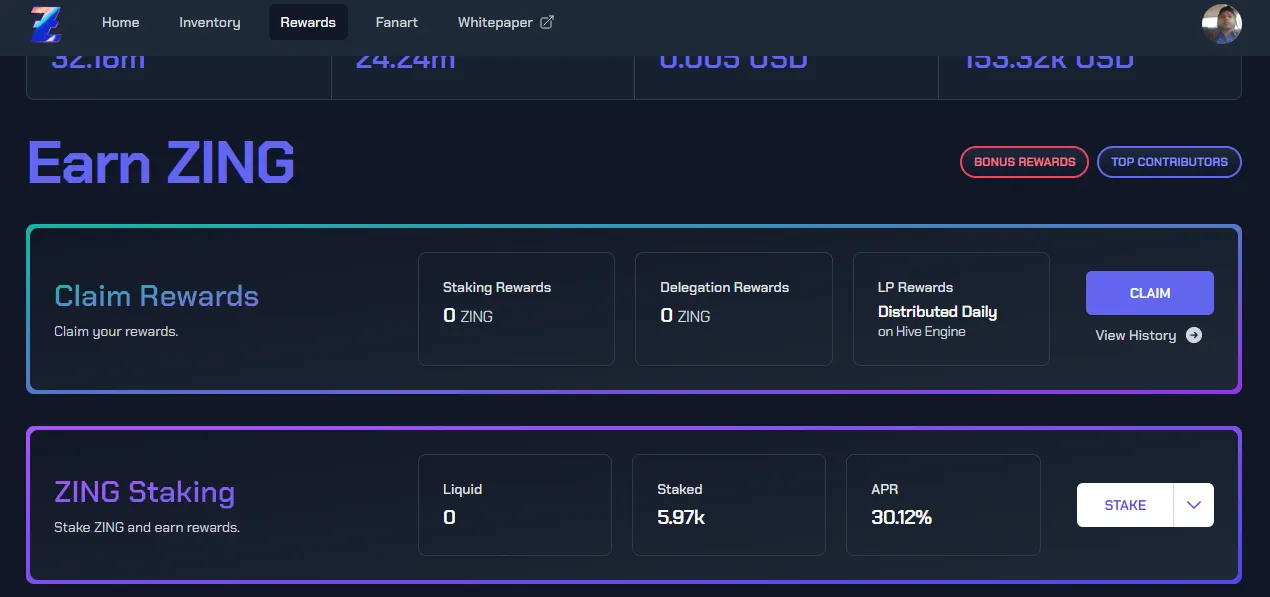Screen dimensions: 1270x597
Task: Expand the dropdown arrow beside STAKE
Action: (x=1193, y=505)
